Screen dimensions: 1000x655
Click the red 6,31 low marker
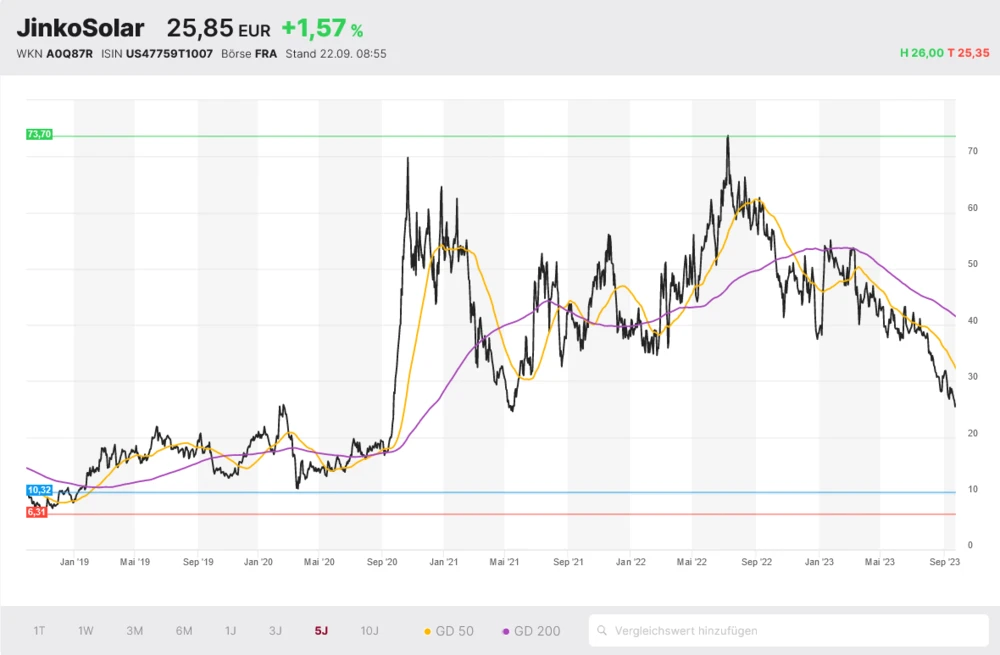click(37, 512)
